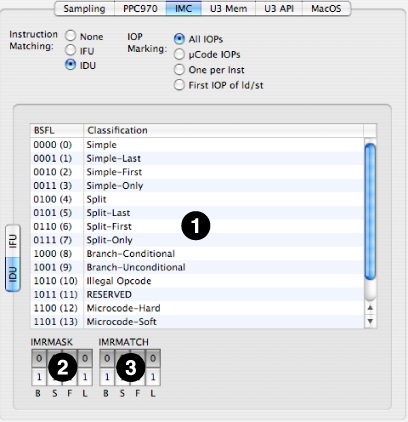
Task: Select the Simple-Last row
Action: [x=197, y=158]
